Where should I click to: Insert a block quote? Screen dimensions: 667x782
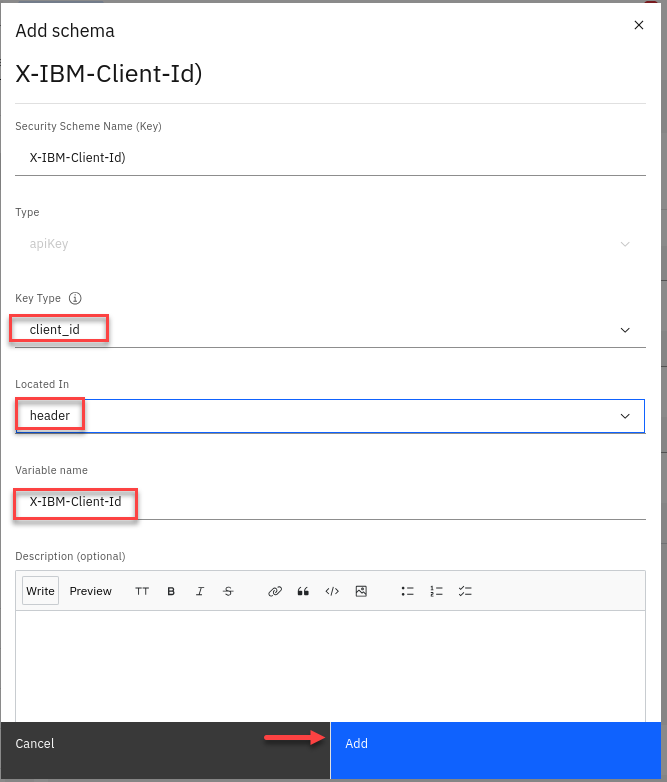tap(303, 591)
